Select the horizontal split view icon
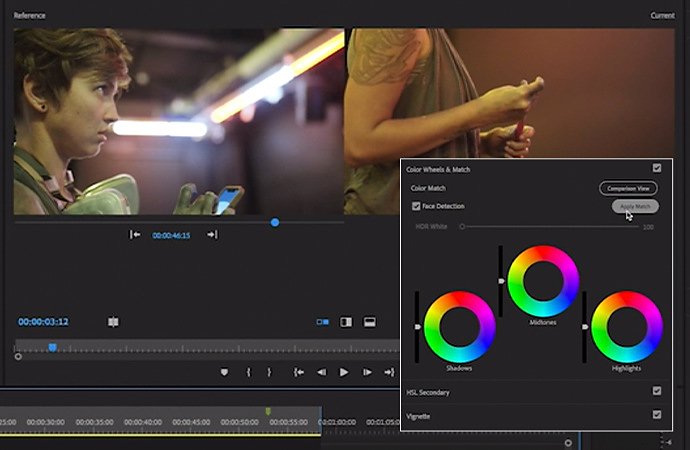 click(369, 322)
